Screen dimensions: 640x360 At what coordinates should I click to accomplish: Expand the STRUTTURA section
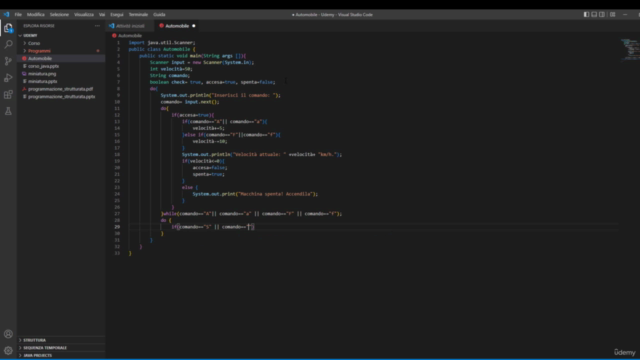(61, 340)
